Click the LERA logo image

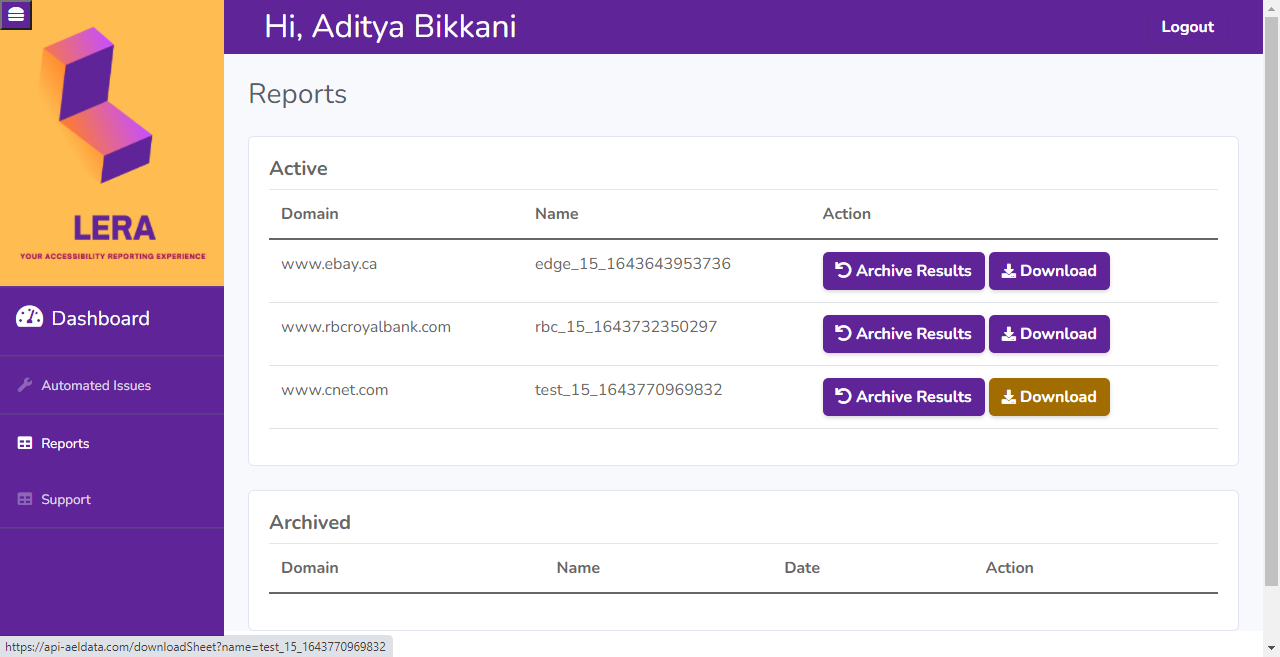click(112, 143)
